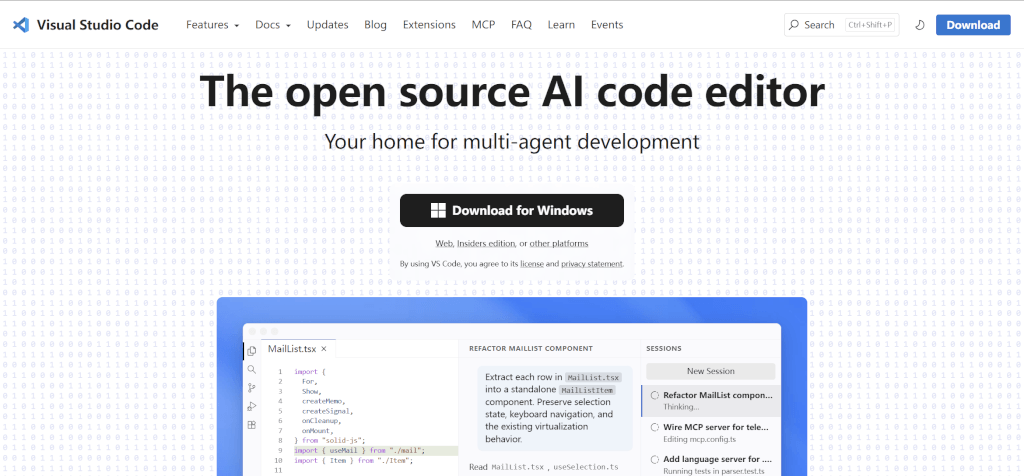
Task: Close the MailList.tsx tab with the x
Action: pos(323,349)
